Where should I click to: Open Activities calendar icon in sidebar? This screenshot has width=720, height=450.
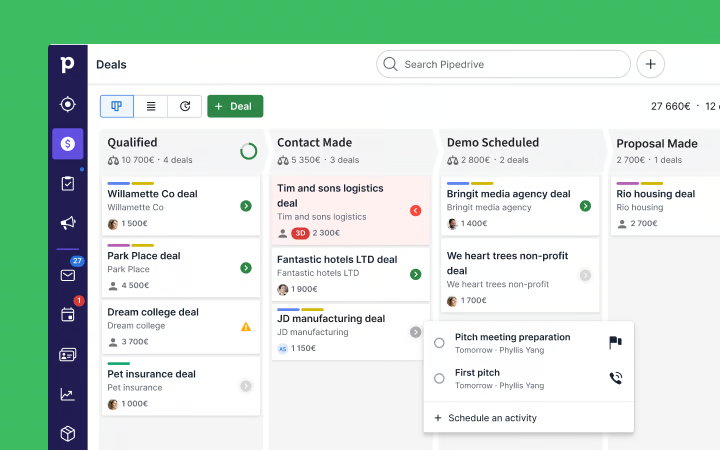point(68,315)
